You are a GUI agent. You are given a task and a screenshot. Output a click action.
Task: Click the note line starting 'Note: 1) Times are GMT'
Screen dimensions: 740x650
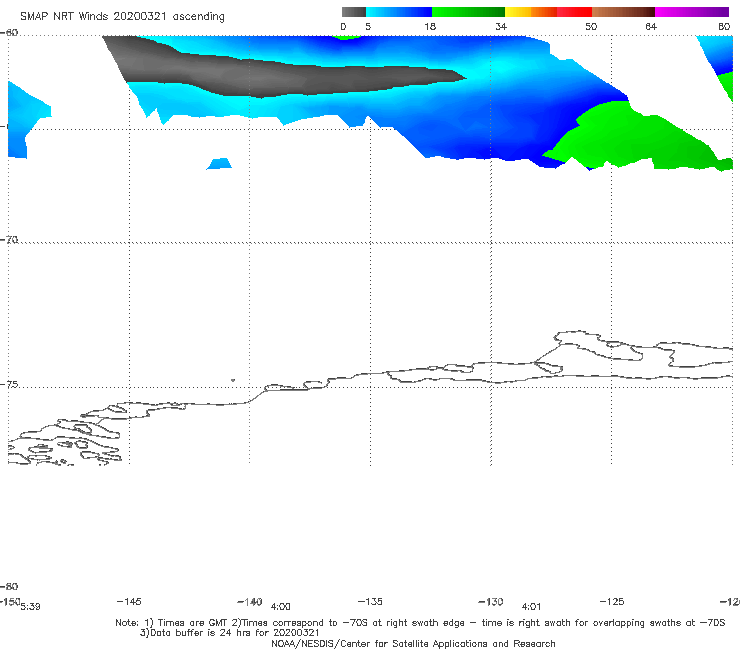[x=420, y=623]
